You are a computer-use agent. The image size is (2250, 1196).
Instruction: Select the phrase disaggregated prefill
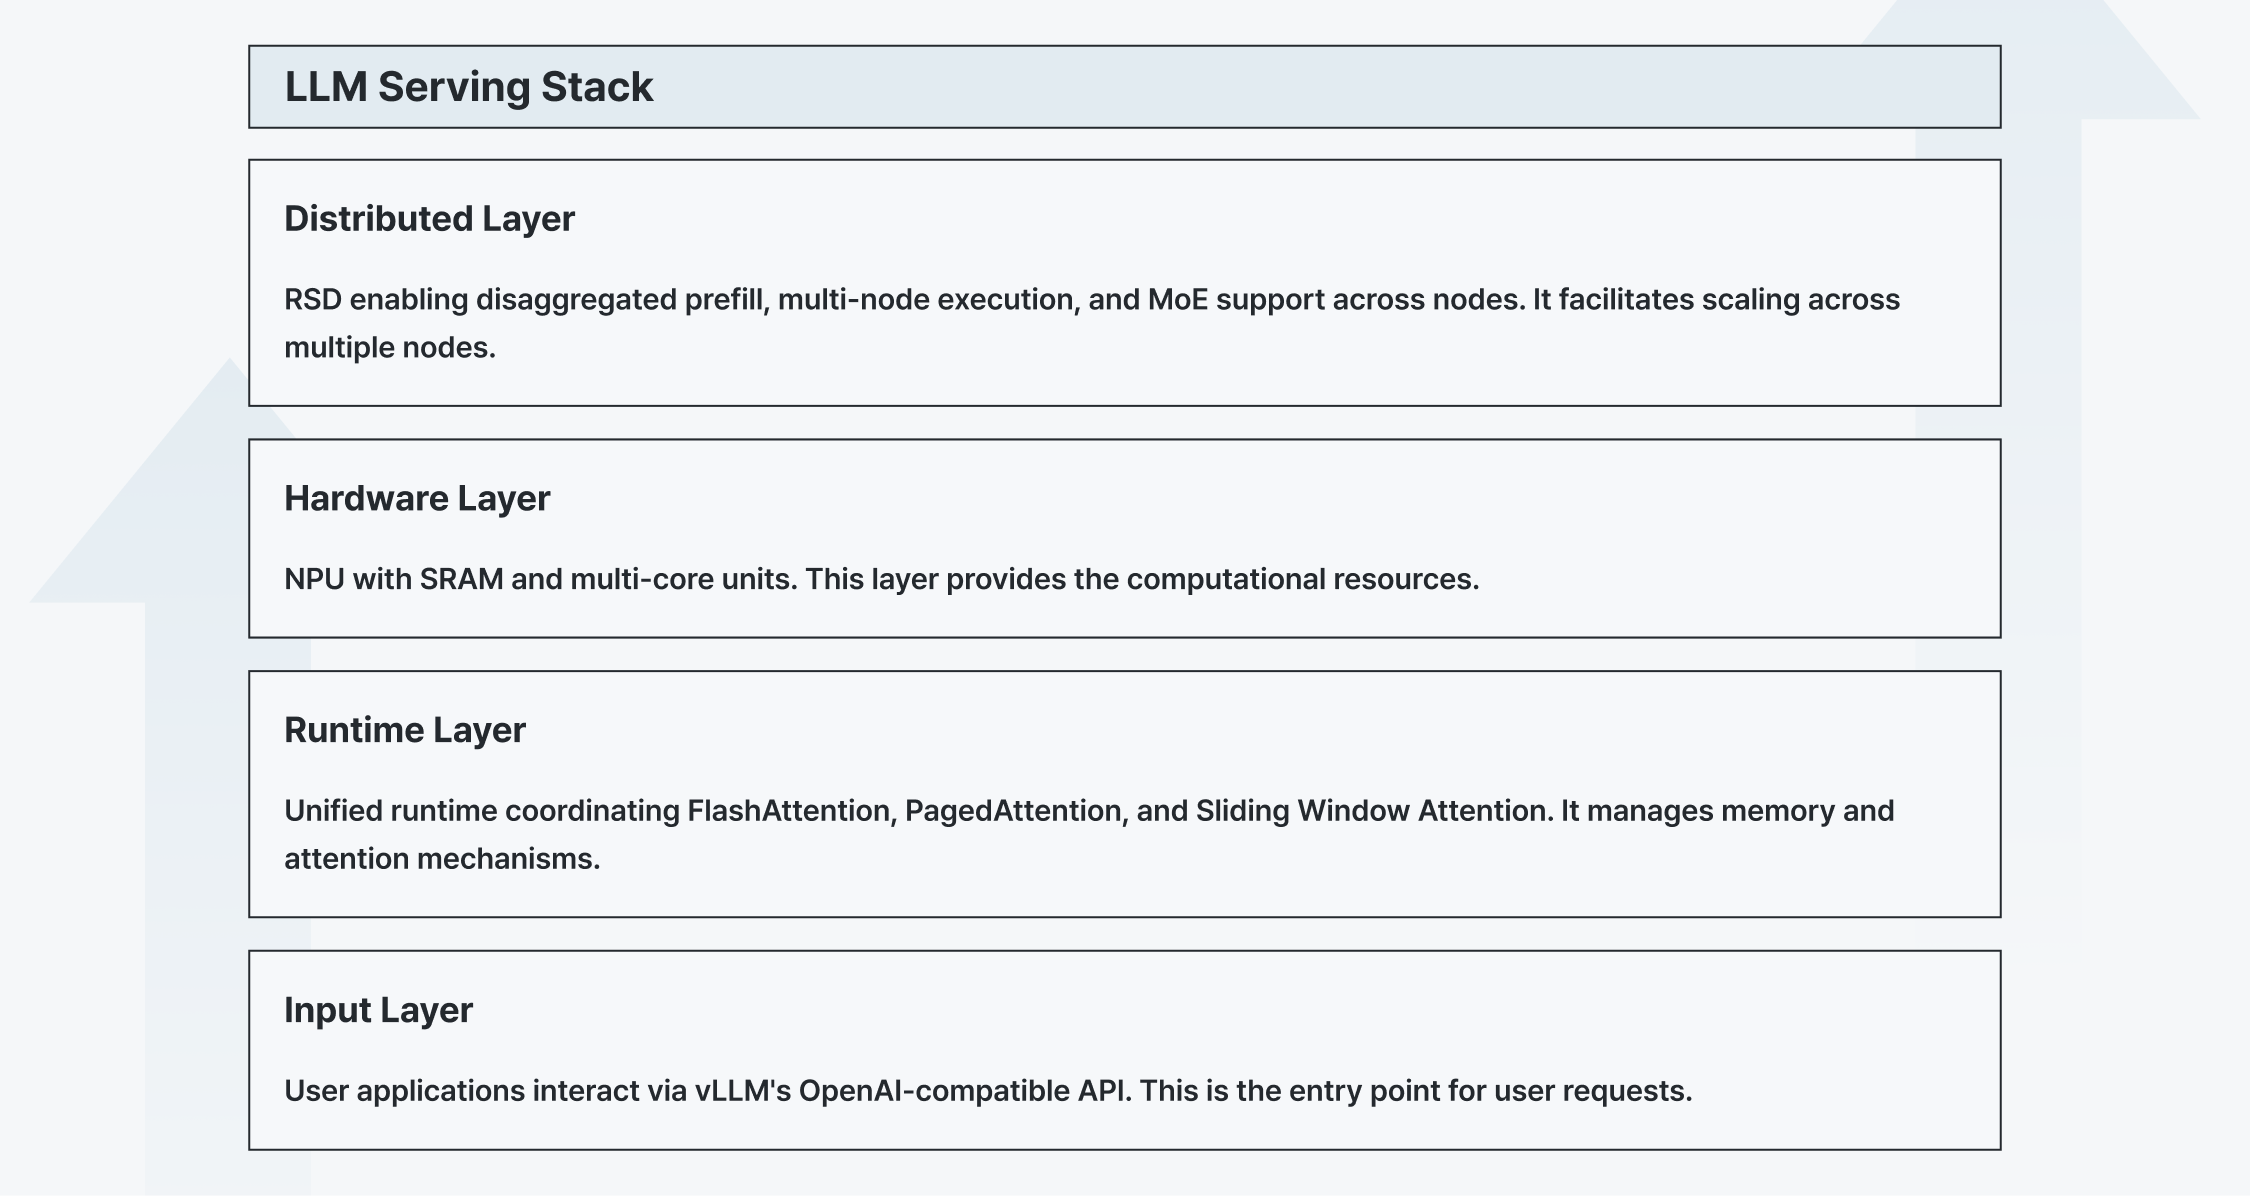click(x=622, y=300)
